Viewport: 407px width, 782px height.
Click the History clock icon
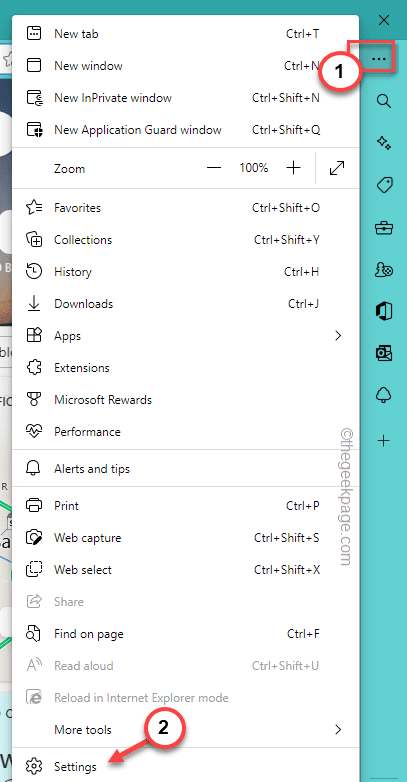pos(34,272)
